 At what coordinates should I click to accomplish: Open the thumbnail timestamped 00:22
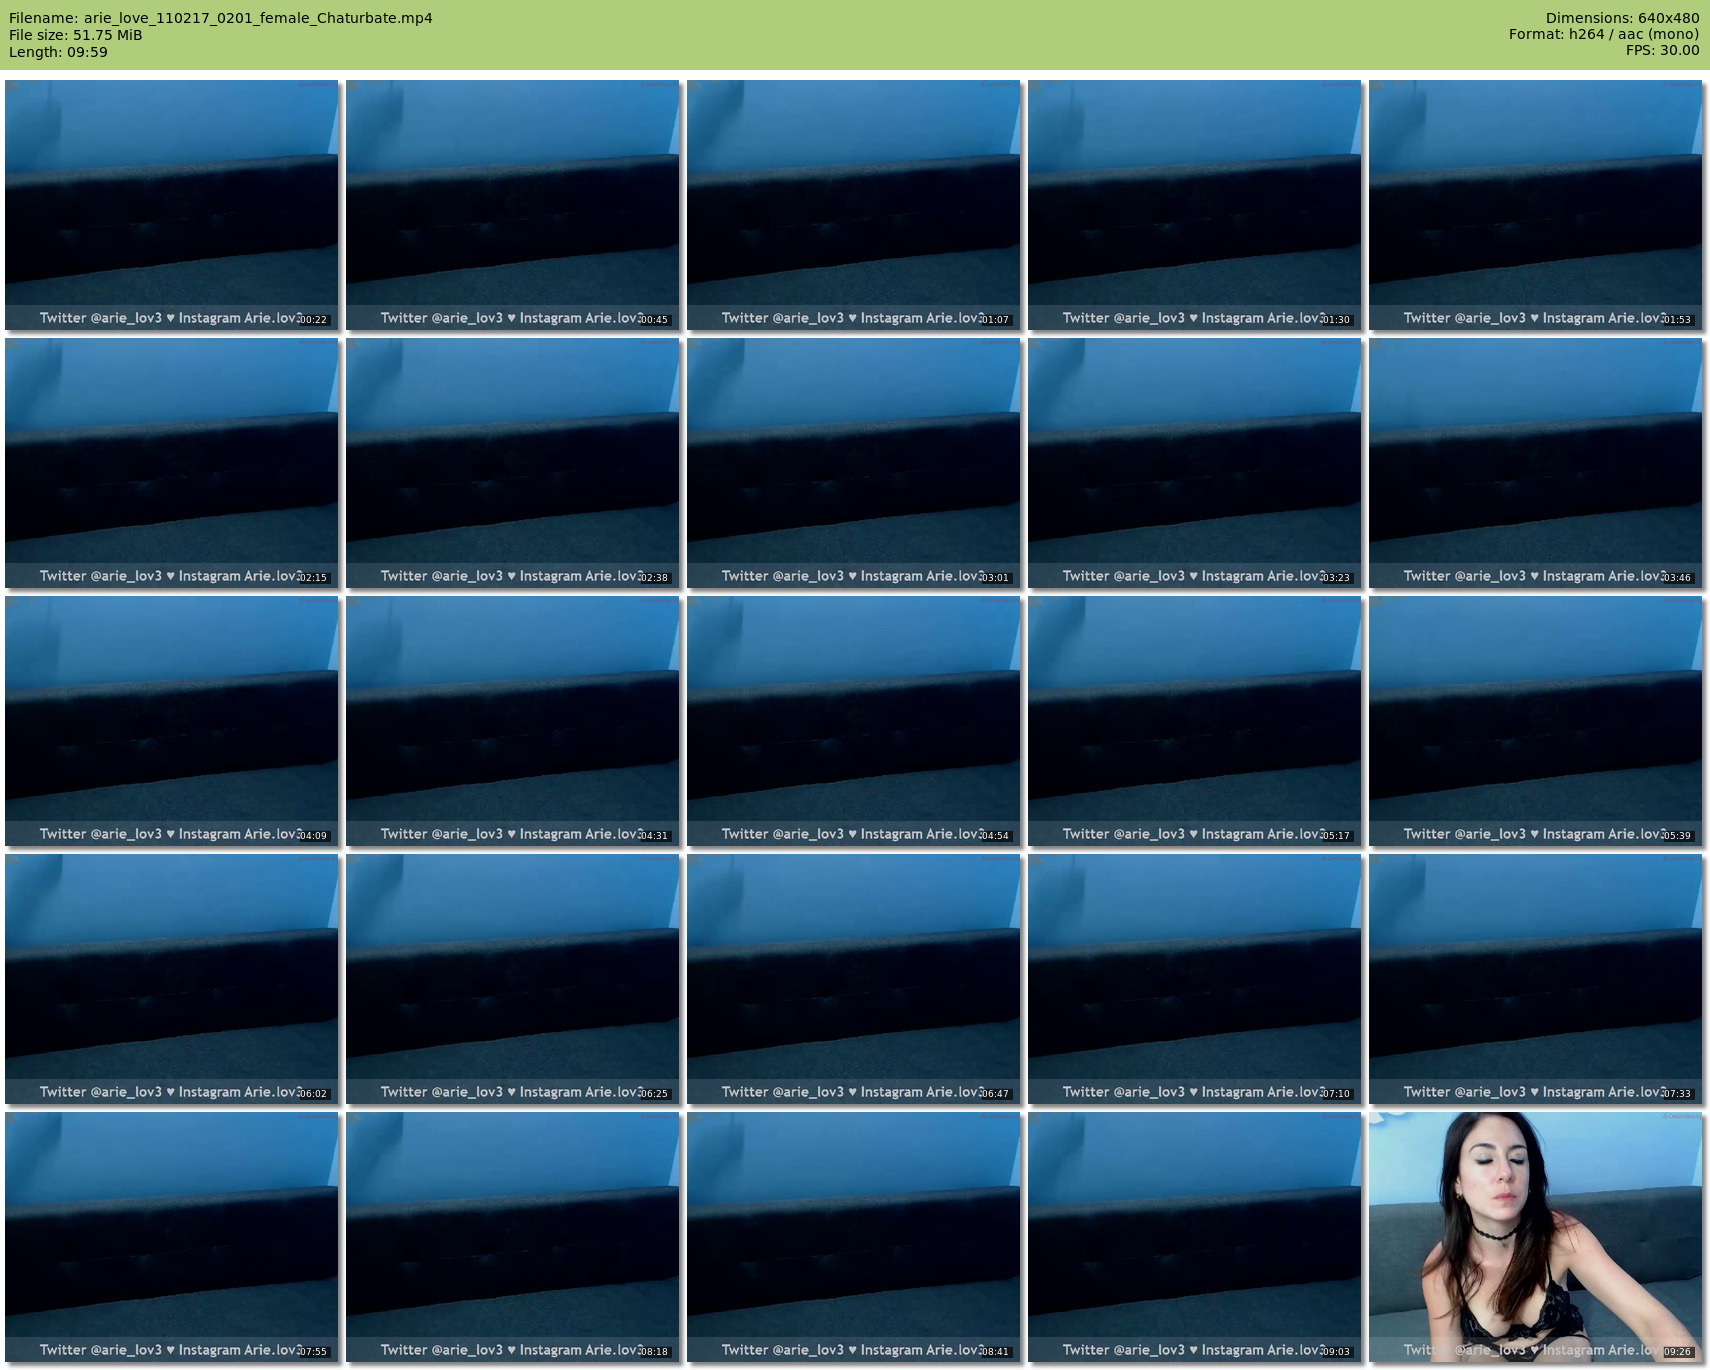click(171, 205)
